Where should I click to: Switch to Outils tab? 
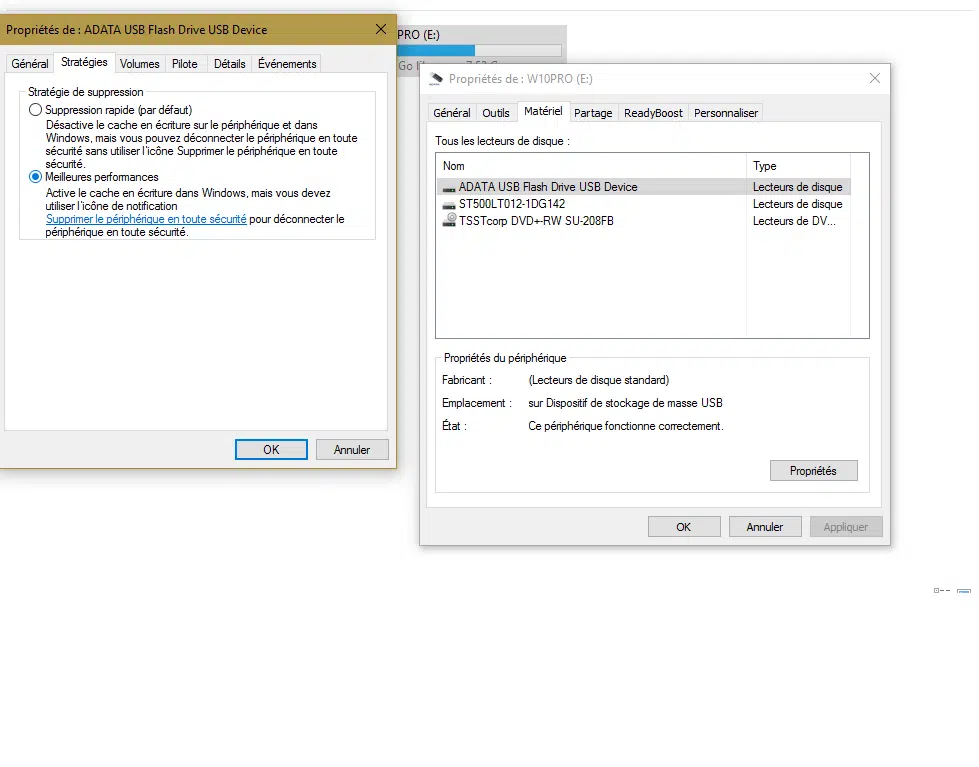496,113
